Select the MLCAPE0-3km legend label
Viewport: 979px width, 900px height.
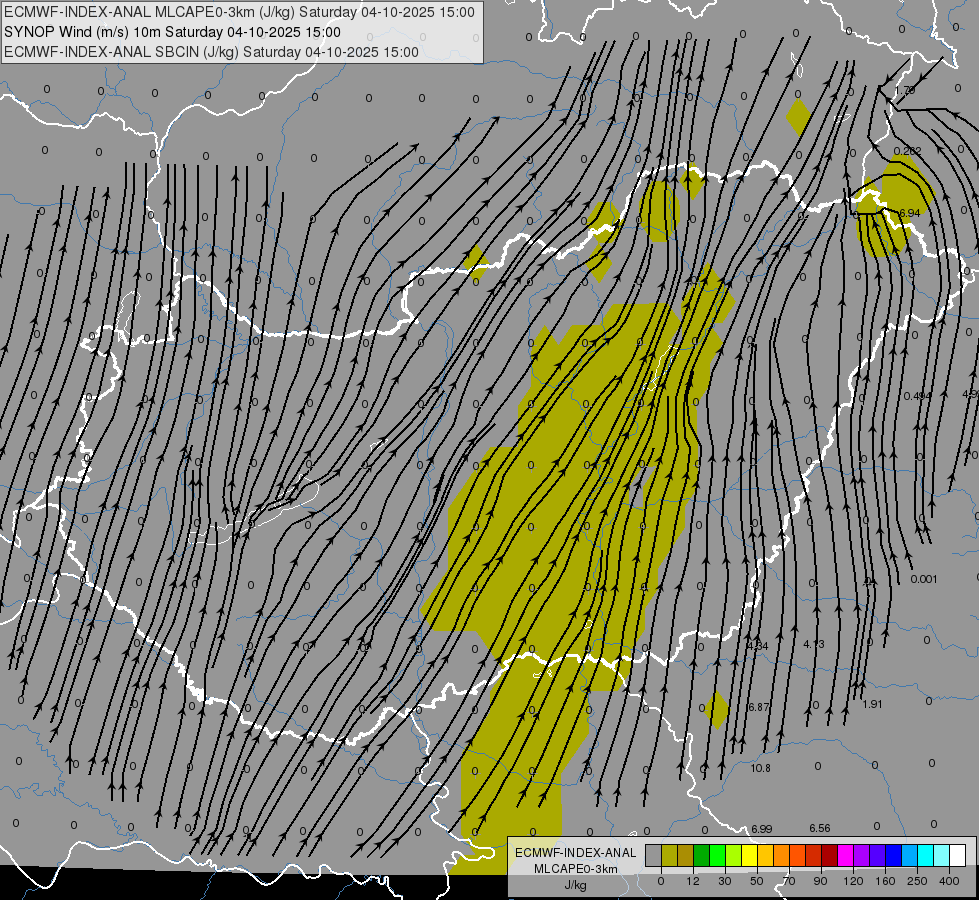576,869
